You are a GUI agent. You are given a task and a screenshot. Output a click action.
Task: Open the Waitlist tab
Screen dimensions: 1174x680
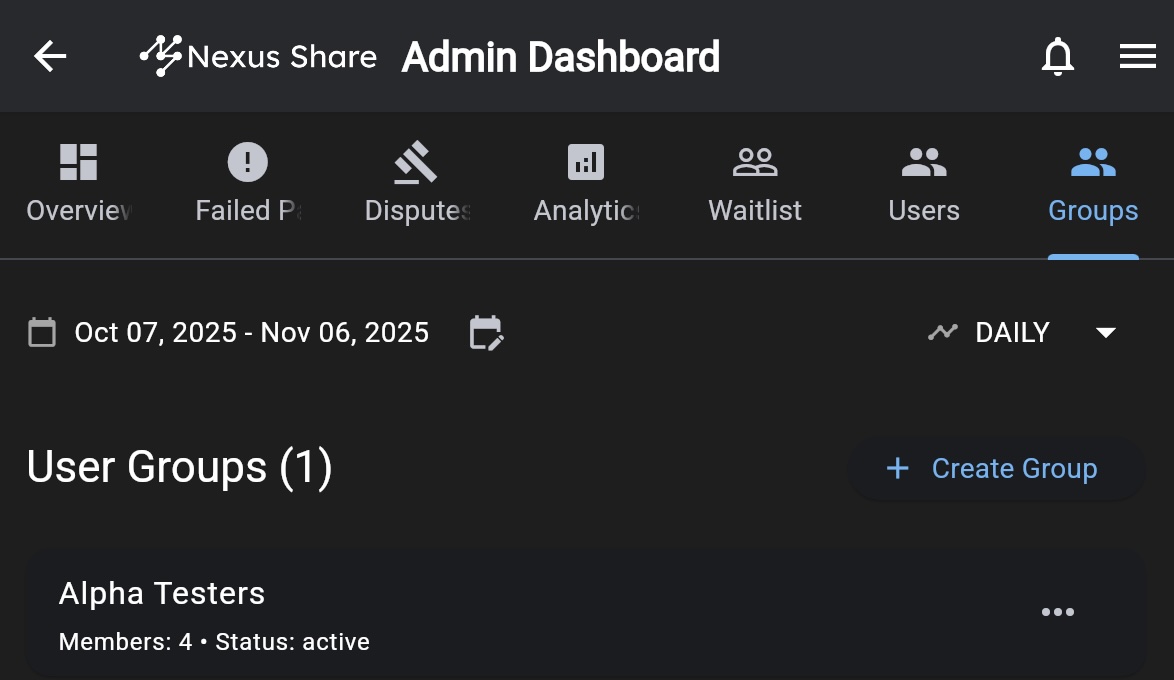(x=755, y=185)
